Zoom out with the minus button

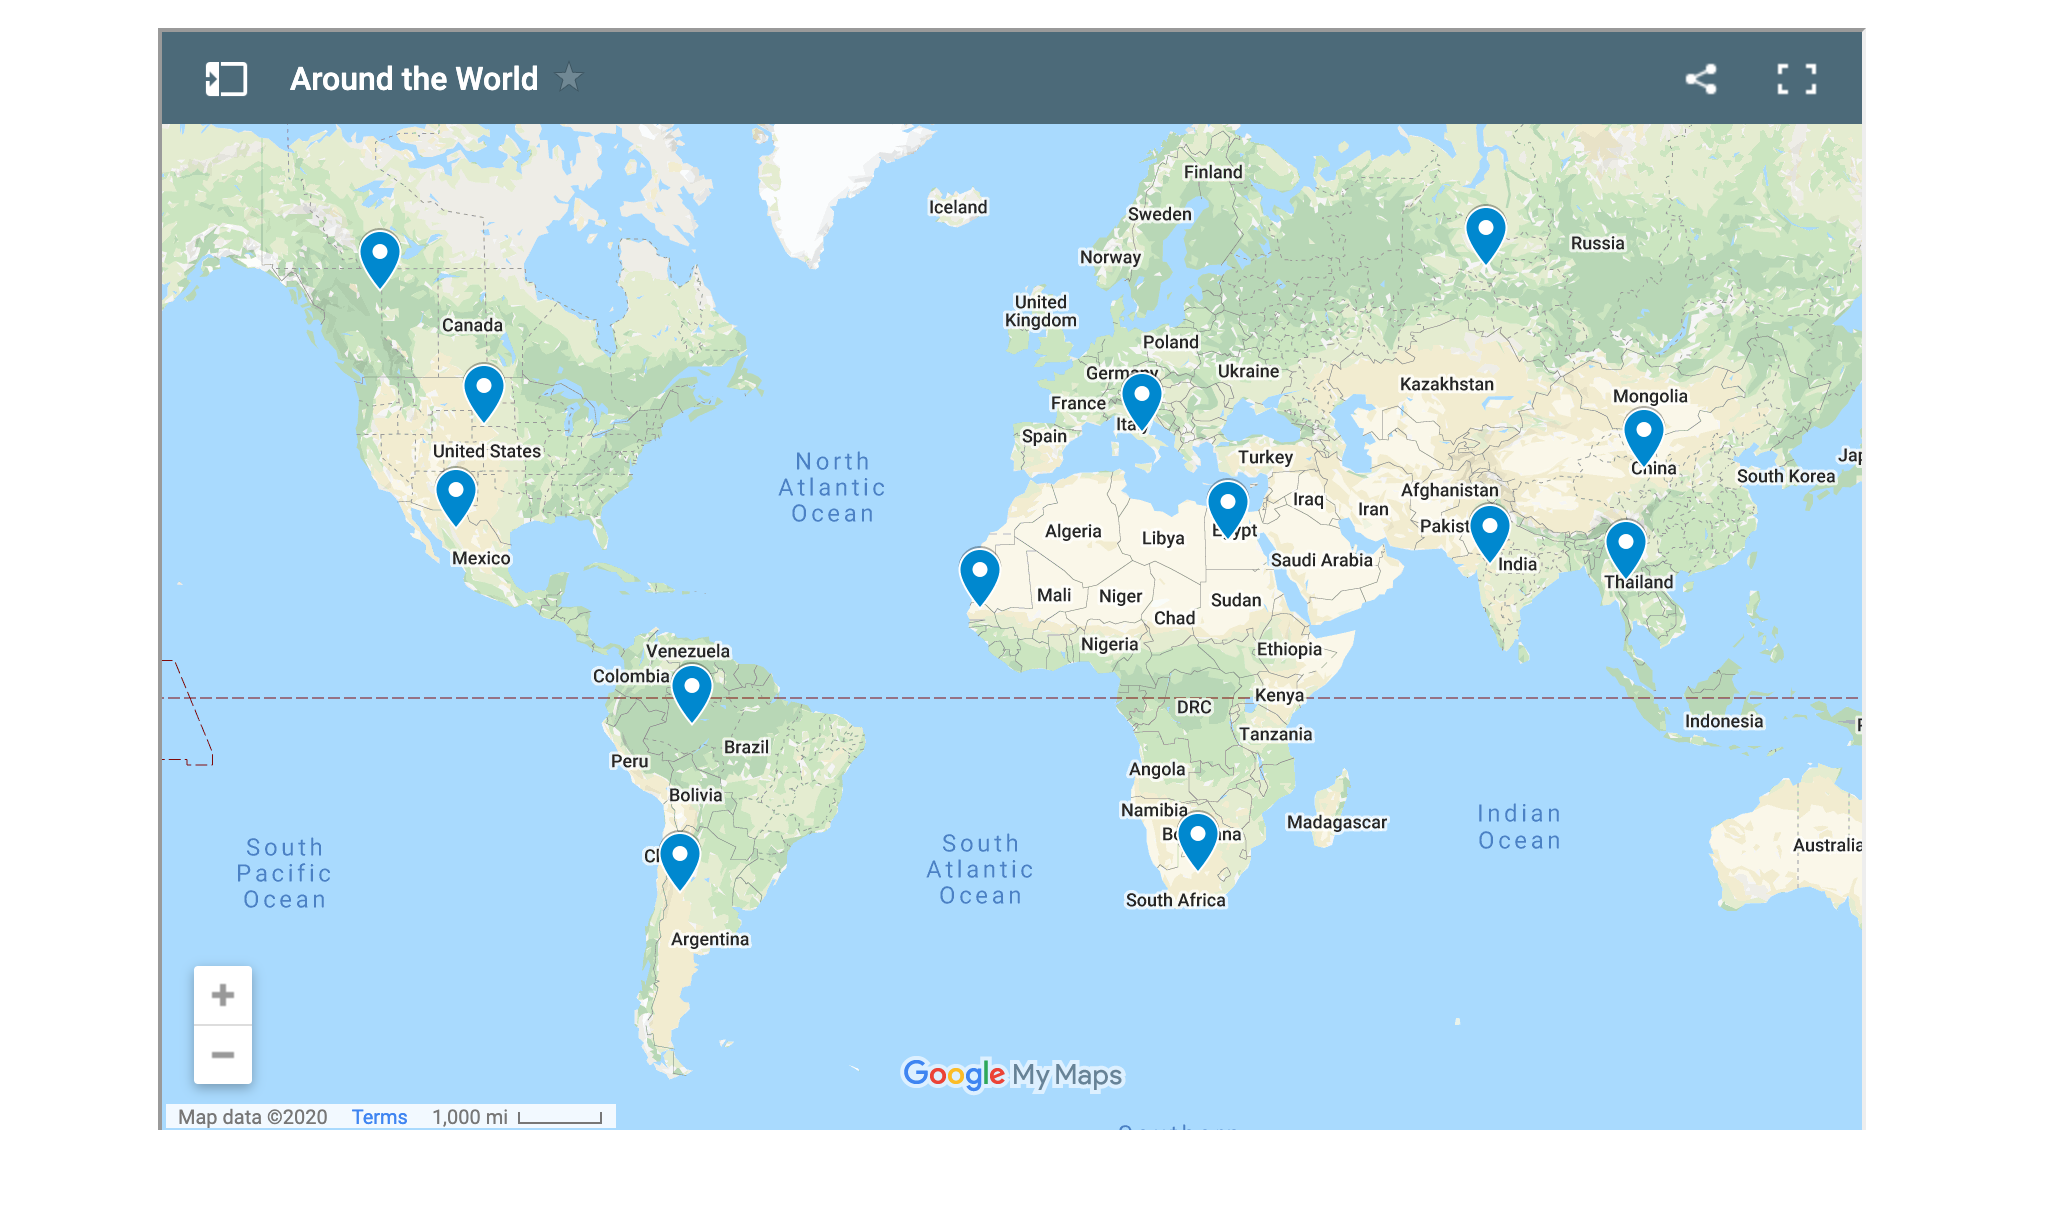[x=223, y=1055]
